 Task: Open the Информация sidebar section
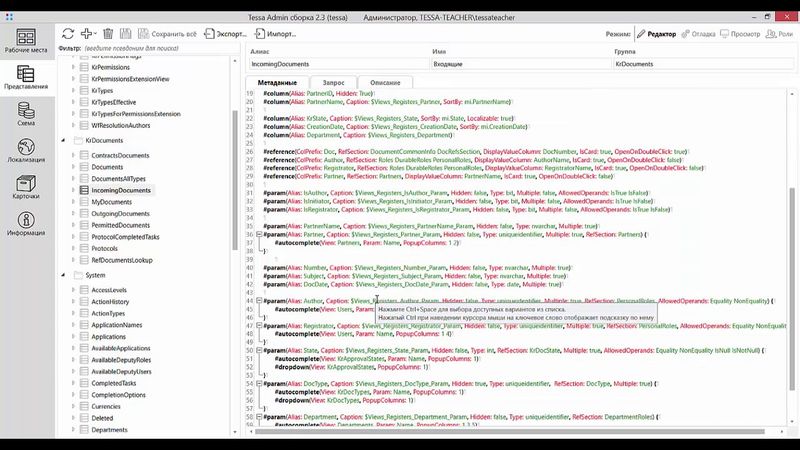(26, 225)
